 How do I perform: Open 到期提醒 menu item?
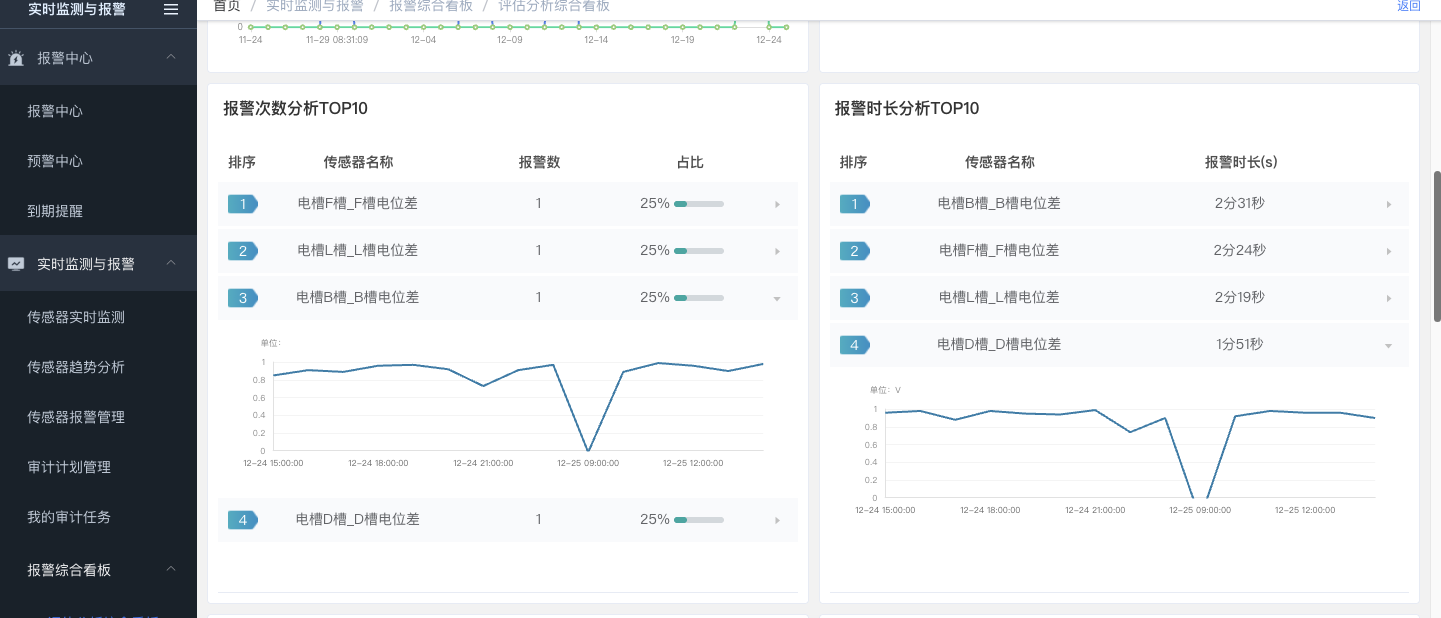tap(55, 211)
